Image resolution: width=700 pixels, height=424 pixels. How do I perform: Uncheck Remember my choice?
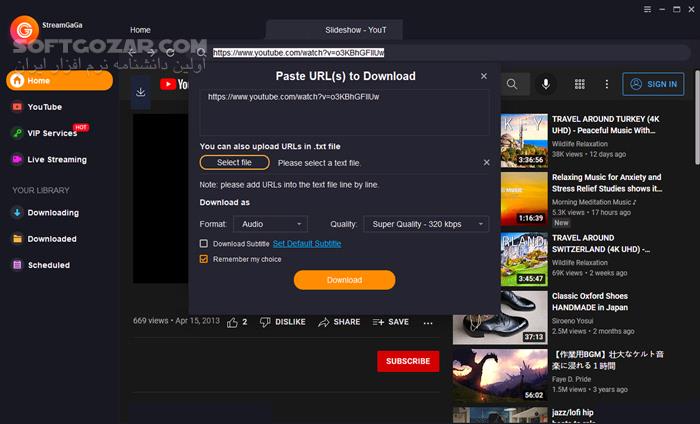pos(204,259)
